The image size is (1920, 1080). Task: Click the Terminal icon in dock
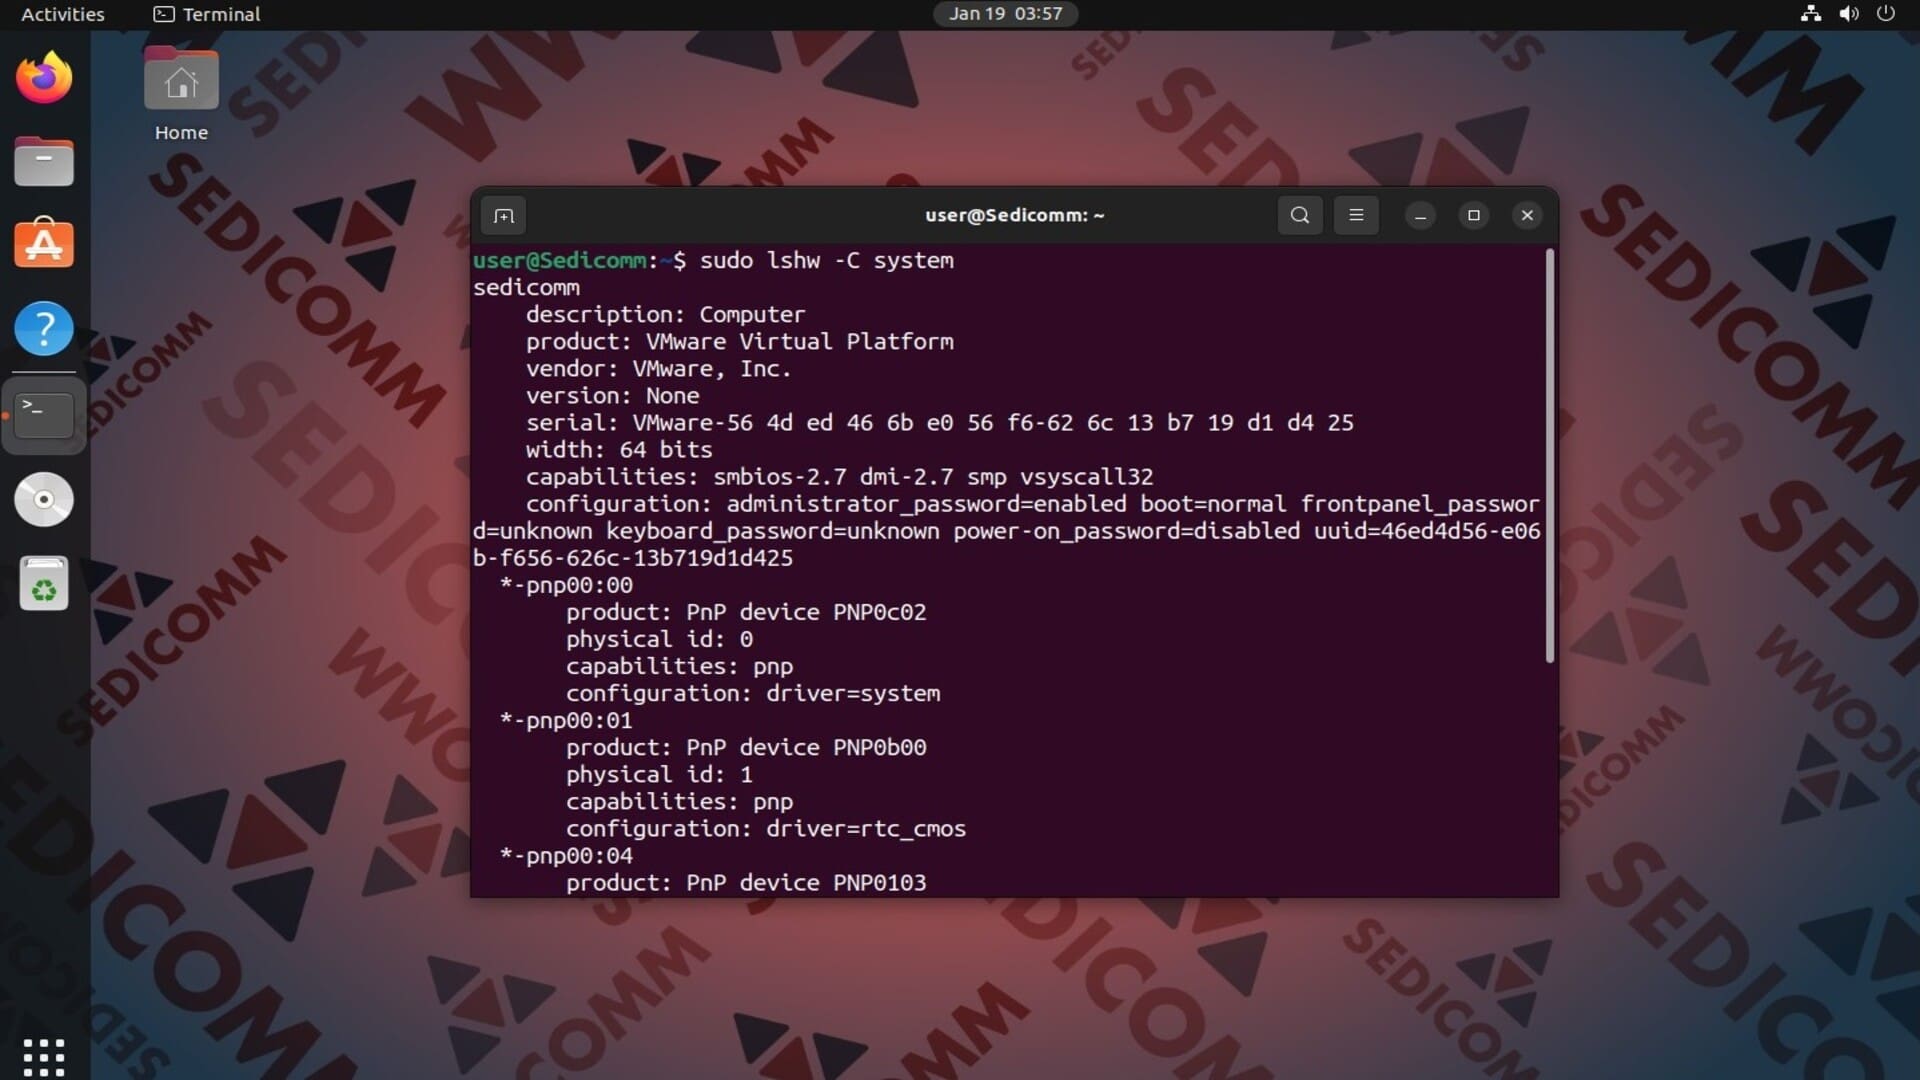click(44, 414)
